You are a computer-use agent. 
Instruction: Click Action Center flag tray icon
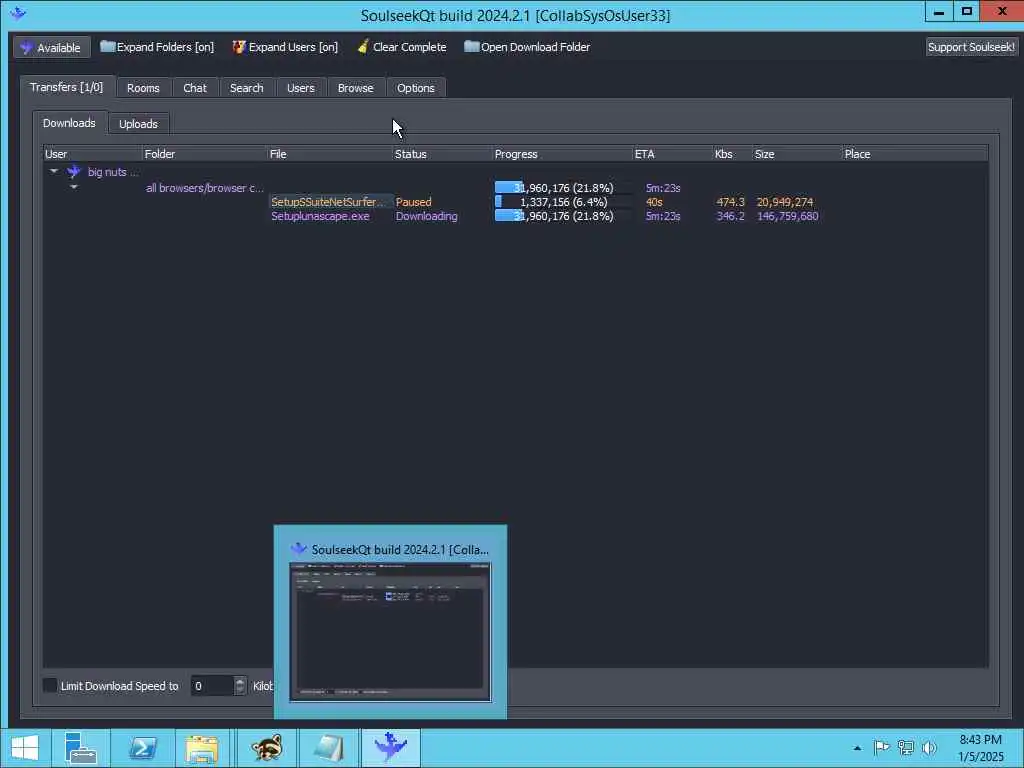click(x=881, y=747)
